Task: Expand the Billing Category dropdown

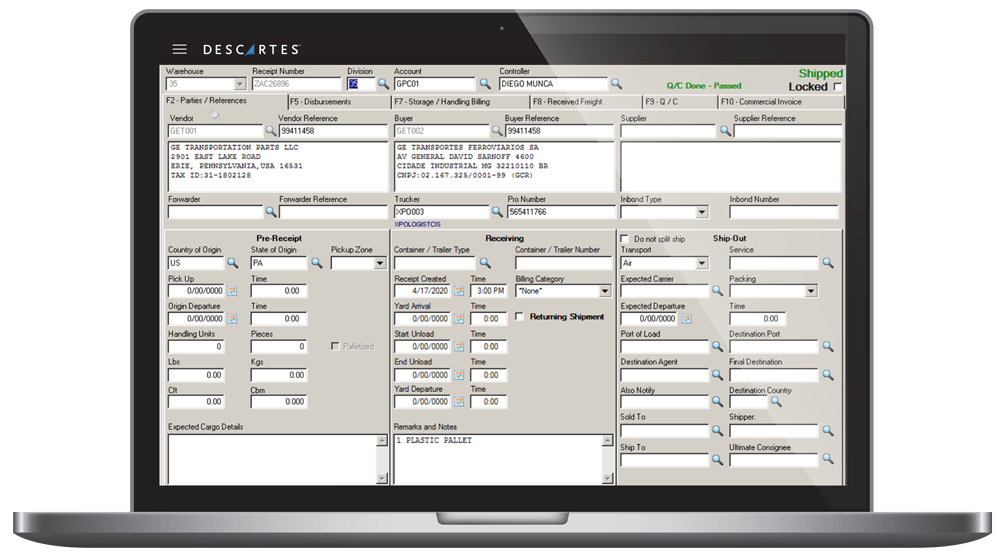Action: (604, 291)
